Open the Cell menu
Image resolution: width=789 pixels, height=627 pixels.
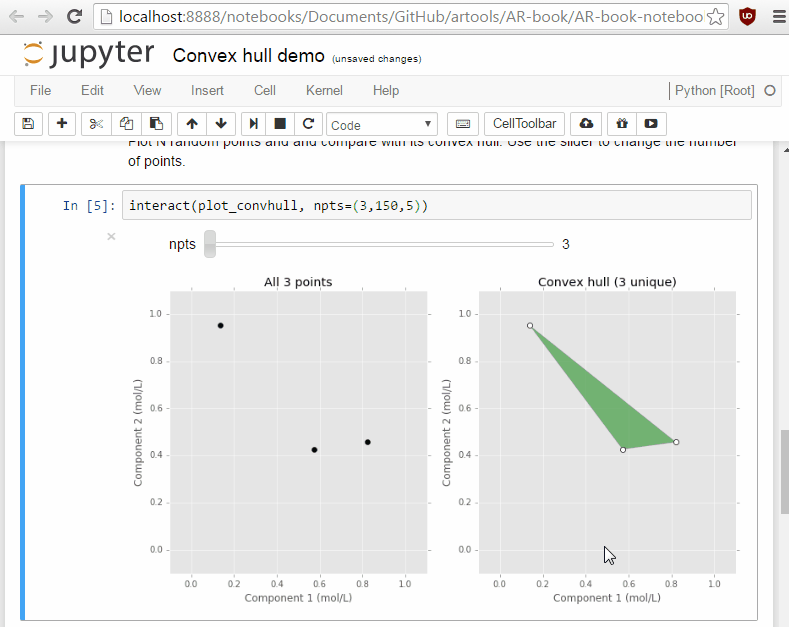tap(264, 90)
